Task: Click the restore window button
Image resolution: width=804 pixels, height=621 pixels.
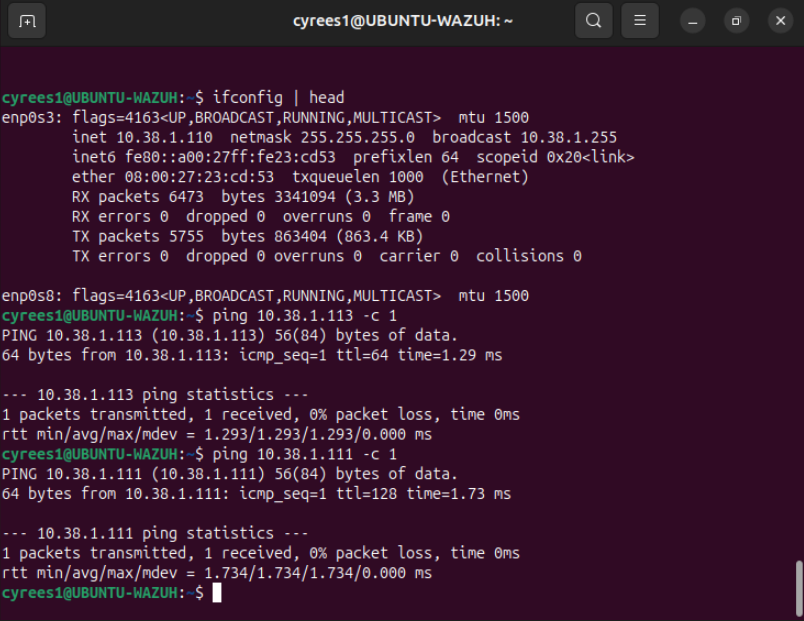Action: (x=736, y=20)
